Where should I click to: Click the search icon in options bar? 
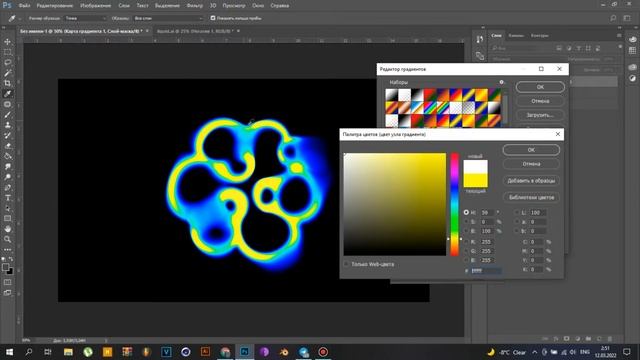click(x=613, y=18)
